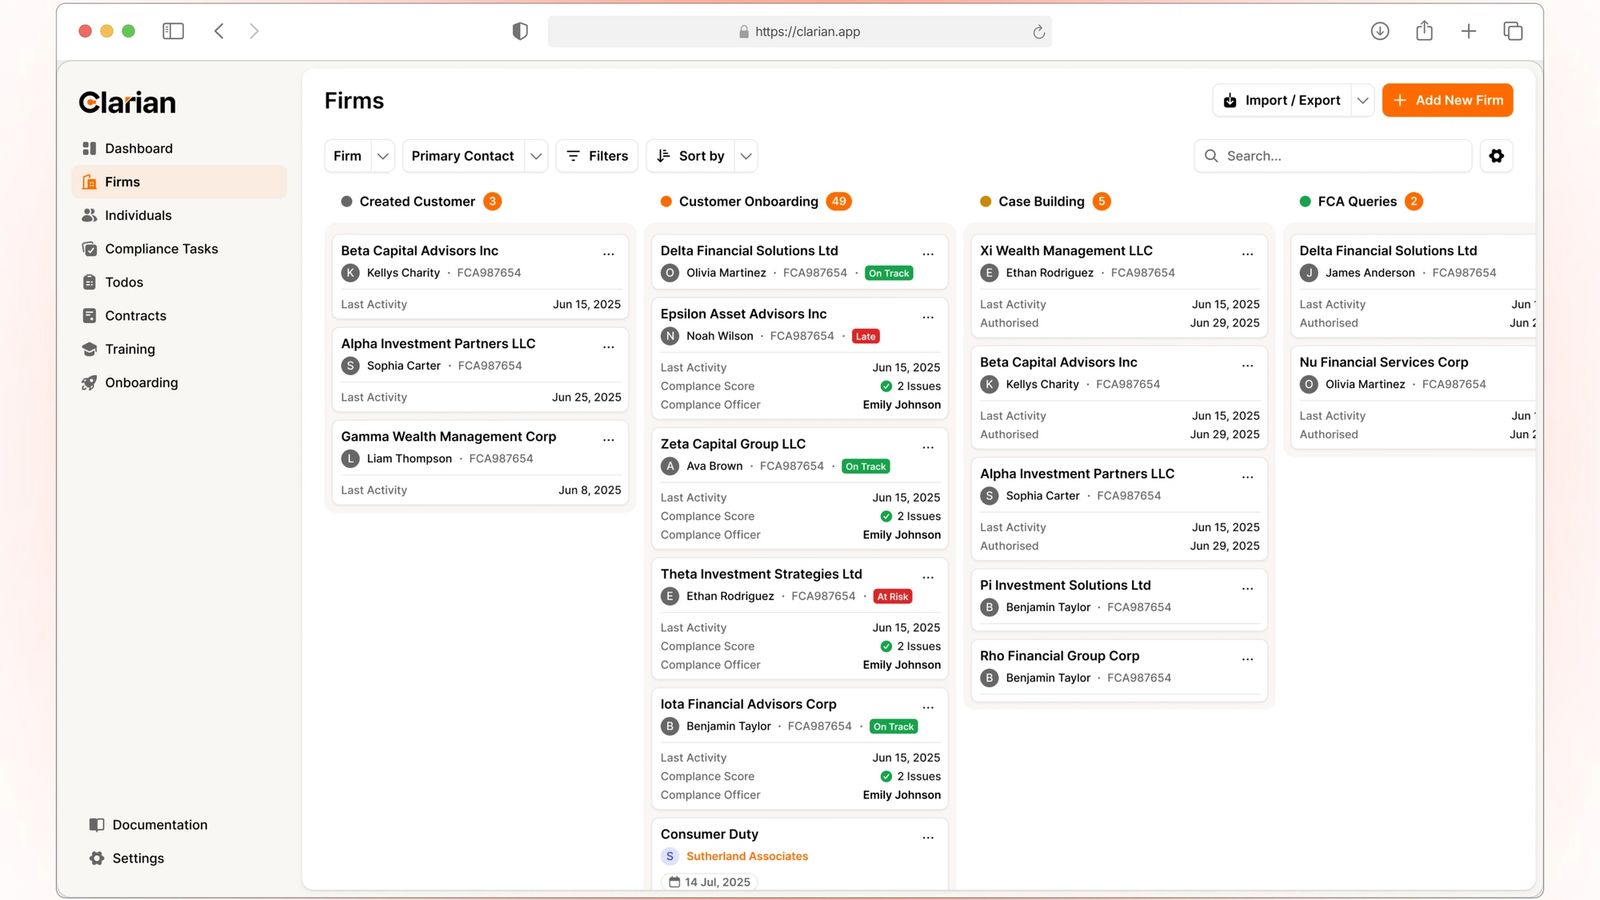
Task: Open more options on Iota Financial Advisors Corp card
Action: pyautogui.click(x=928, y=707)
